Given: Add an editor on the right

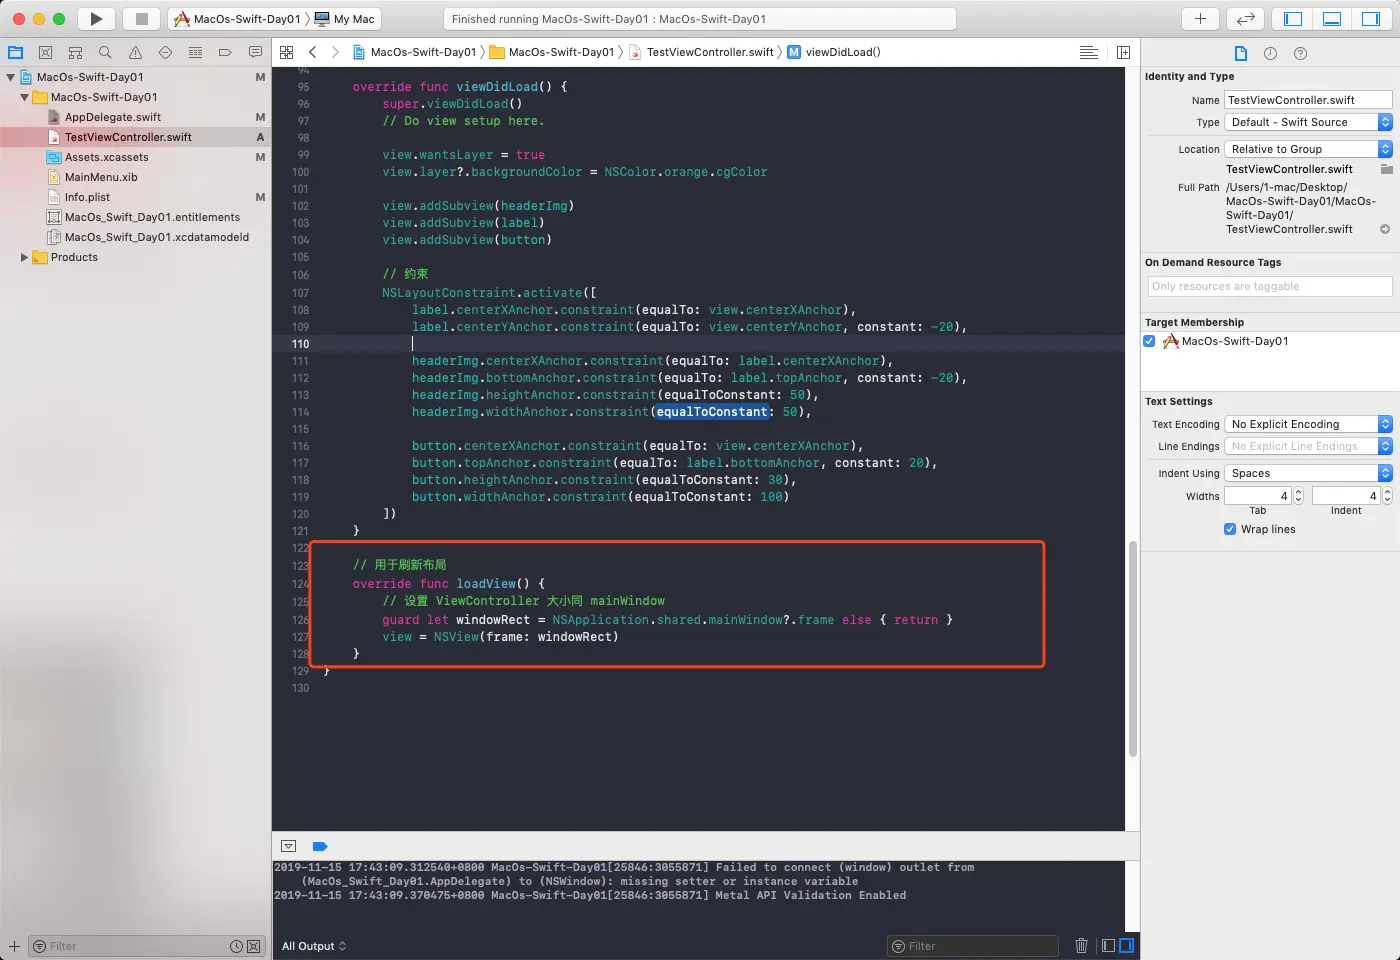Looking at the screenshot, I should tap(1123, 52).
